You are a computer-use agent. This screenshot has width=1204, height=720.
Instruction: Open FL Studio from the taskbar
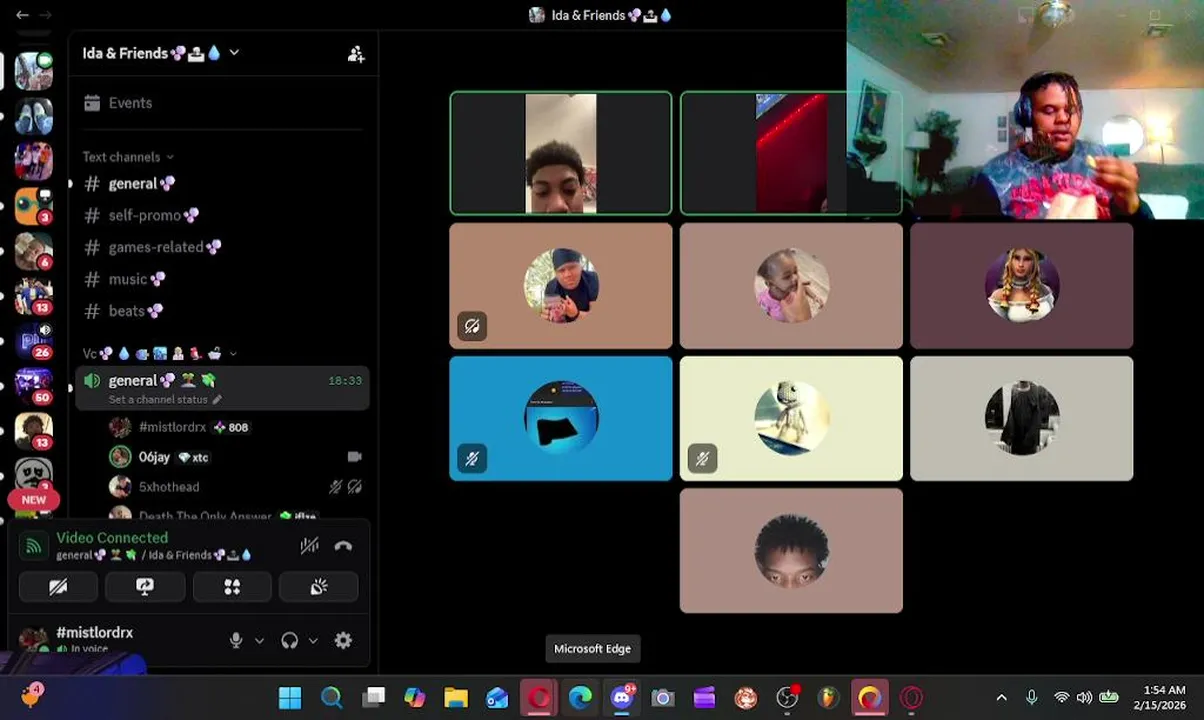point(829,697)
